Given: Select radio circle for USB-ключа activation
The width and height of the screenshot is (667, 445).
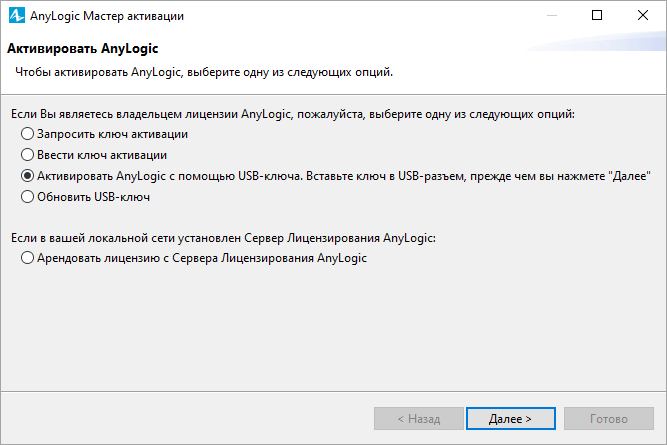Looking at the screenshot, I should point(27,176).
